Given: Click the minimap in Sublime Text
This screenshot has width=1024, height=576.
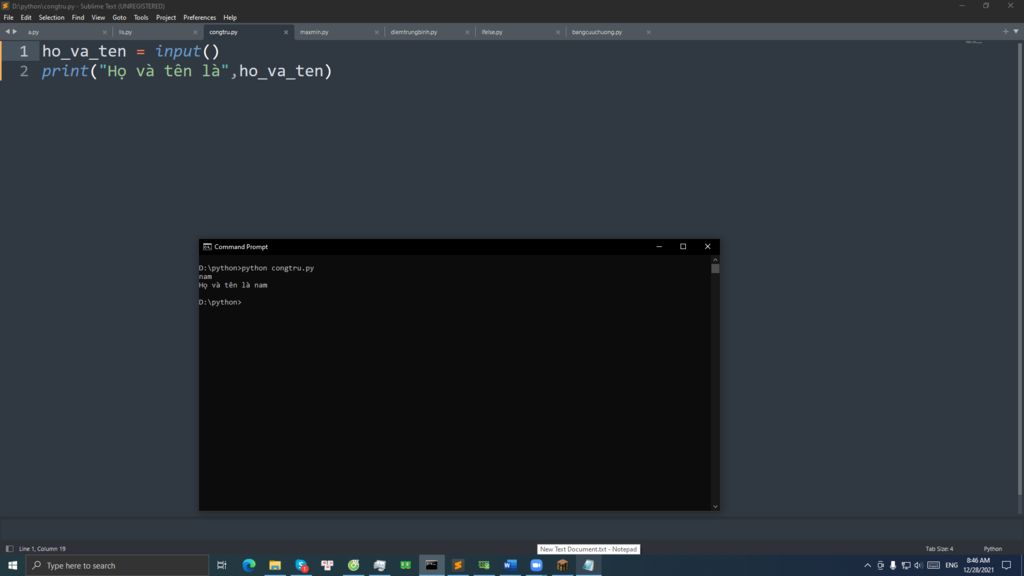Looking at the screenshot, I should click(974, 42).
